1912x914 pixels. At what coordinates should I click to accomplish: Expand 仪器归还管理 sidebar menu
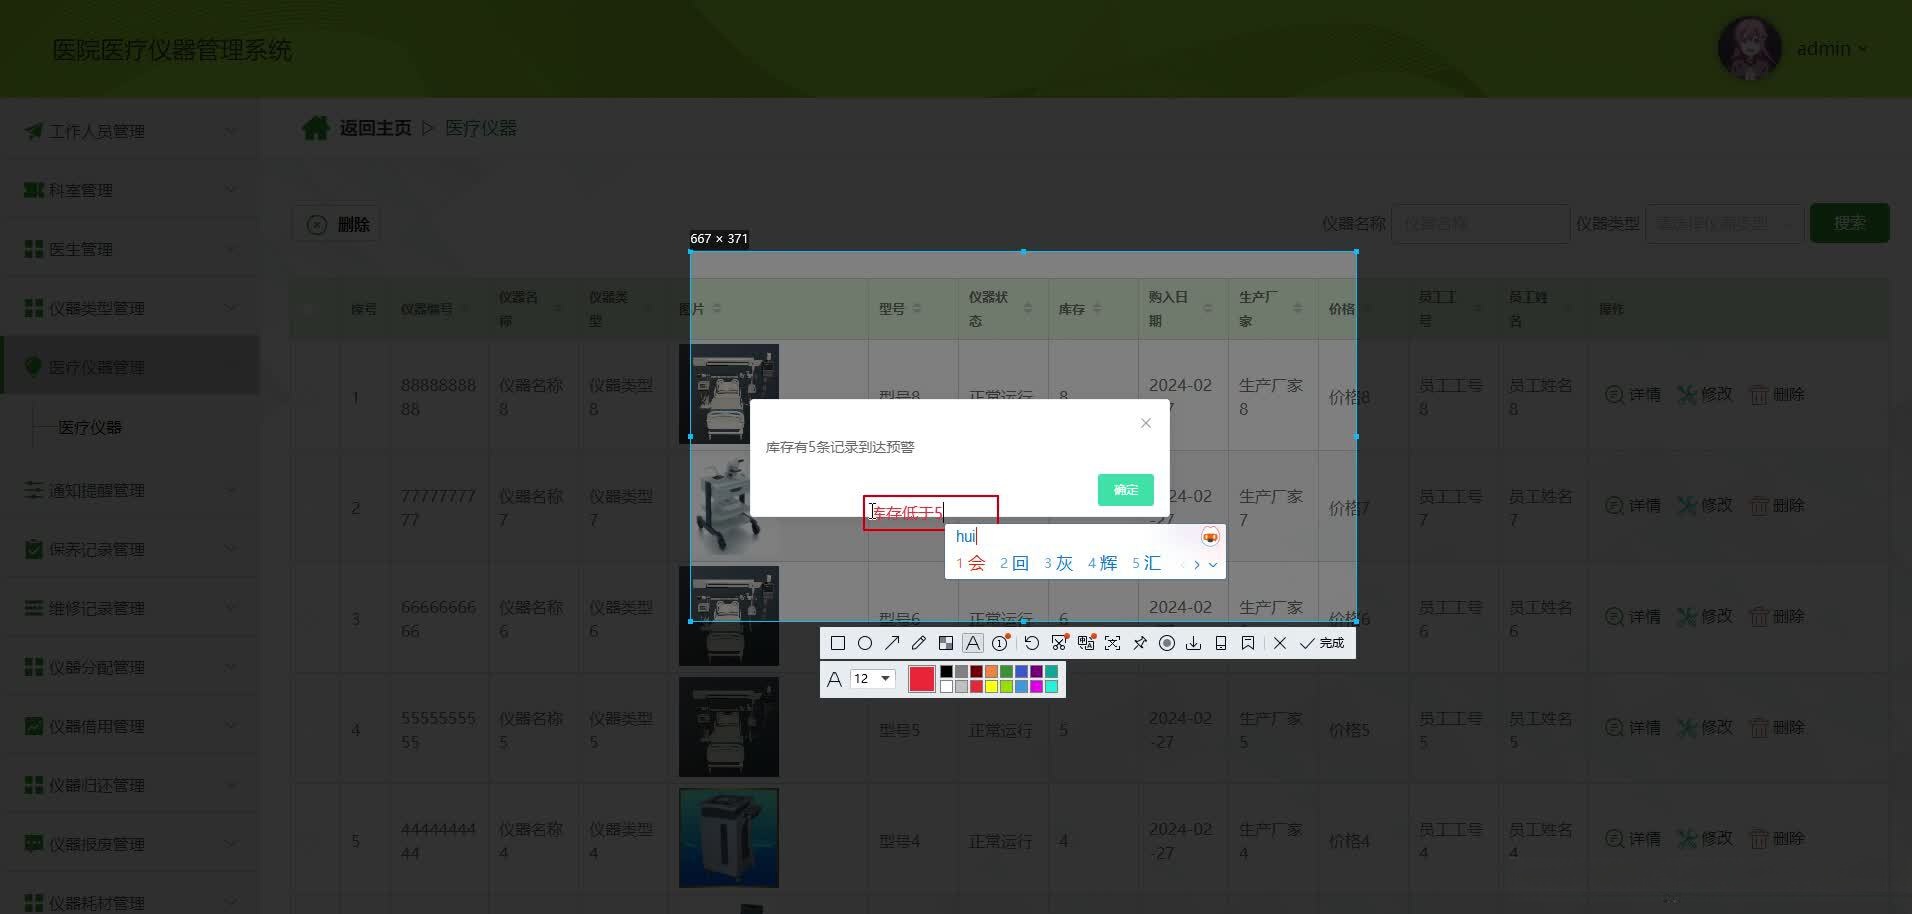130,785
